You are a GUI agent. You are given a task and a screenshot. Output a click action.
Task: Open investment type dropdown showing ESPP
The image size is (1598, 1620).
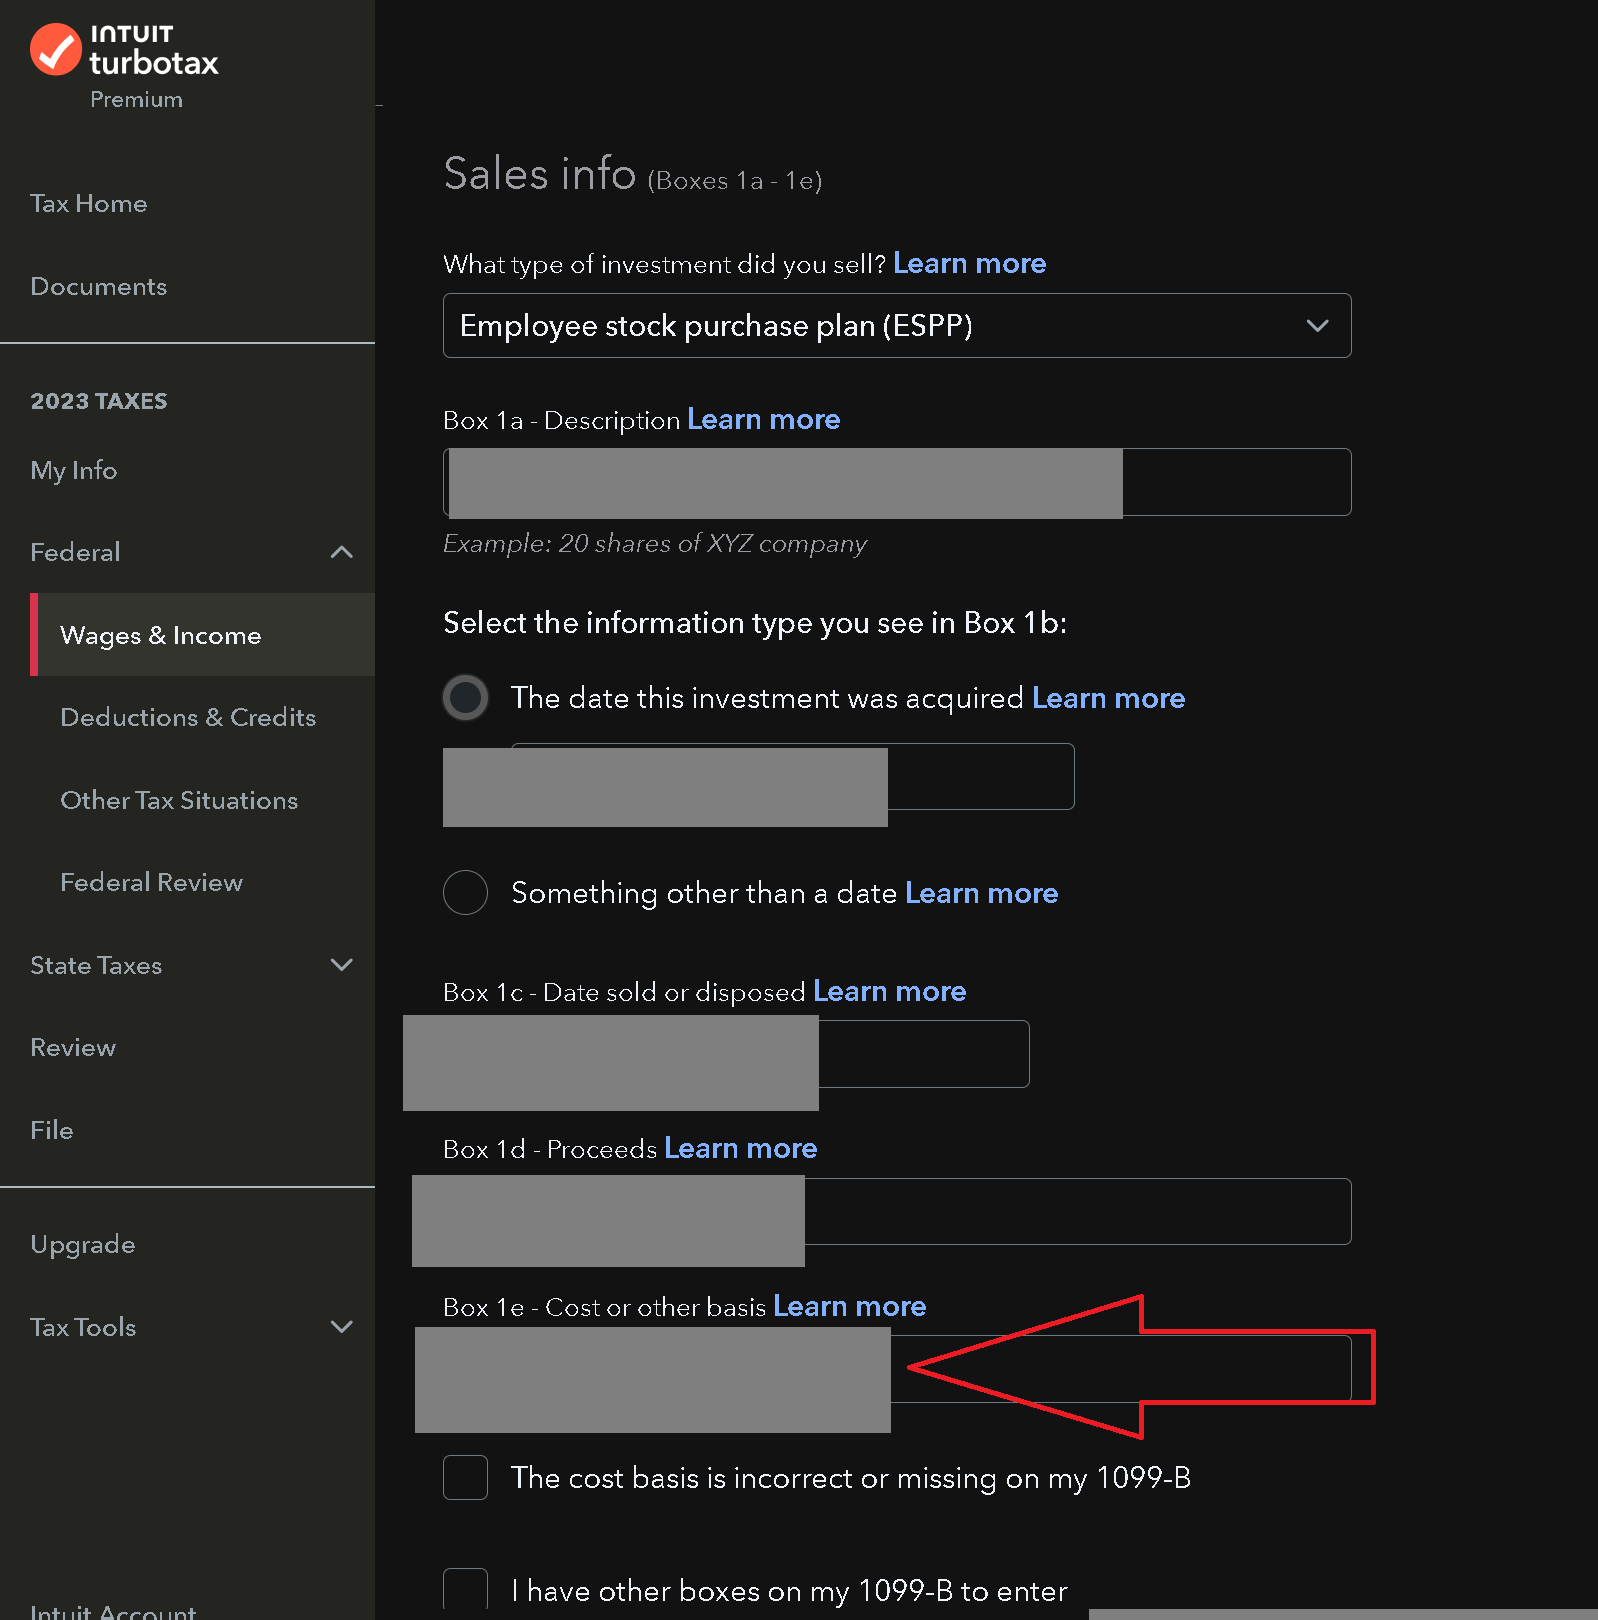point(897,325)
